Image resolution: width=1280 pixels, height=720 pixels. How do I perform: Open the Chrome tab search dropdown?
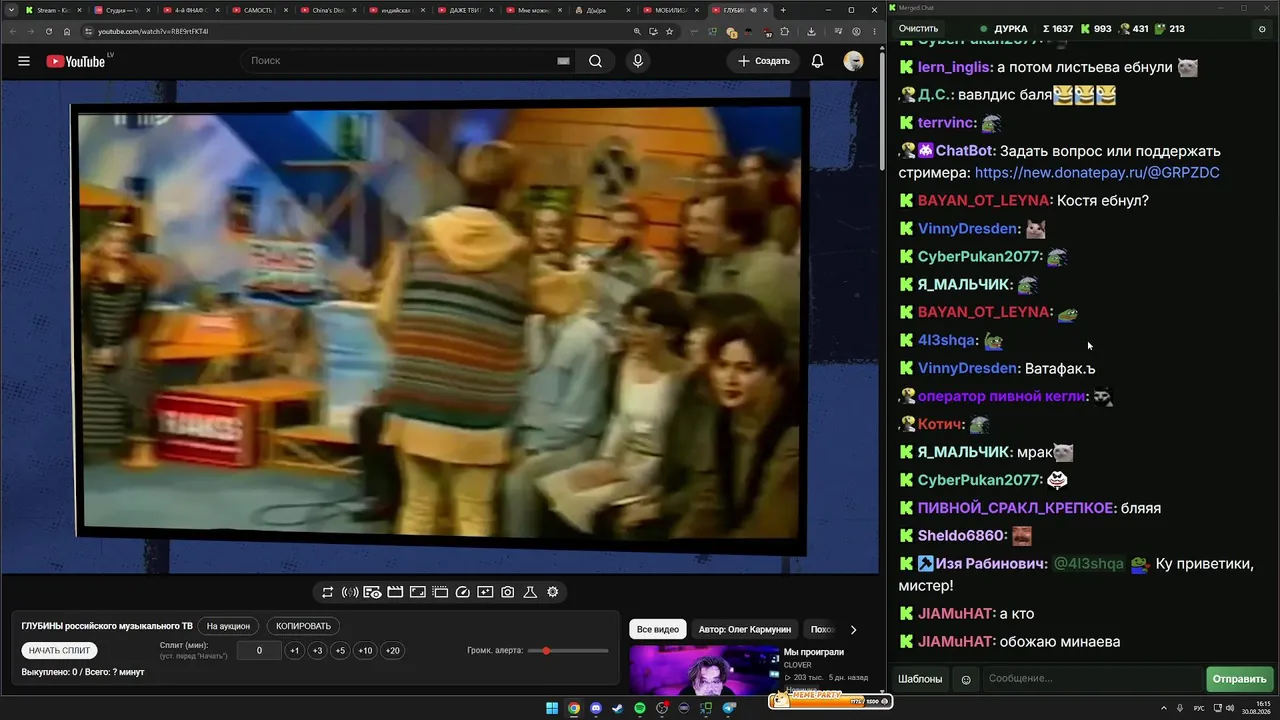(10, 10)
